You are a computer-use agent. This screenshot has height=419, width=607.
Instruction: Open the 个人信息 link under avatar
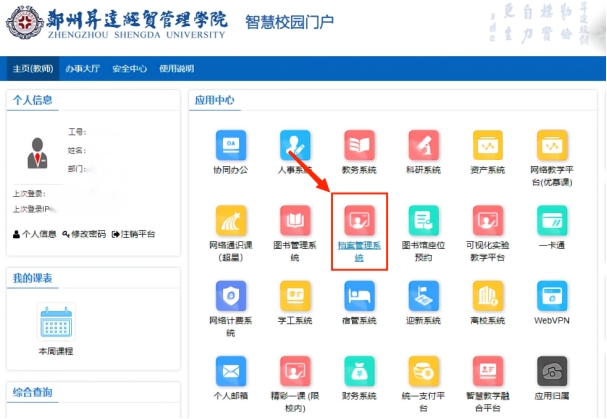click(34, 234)
